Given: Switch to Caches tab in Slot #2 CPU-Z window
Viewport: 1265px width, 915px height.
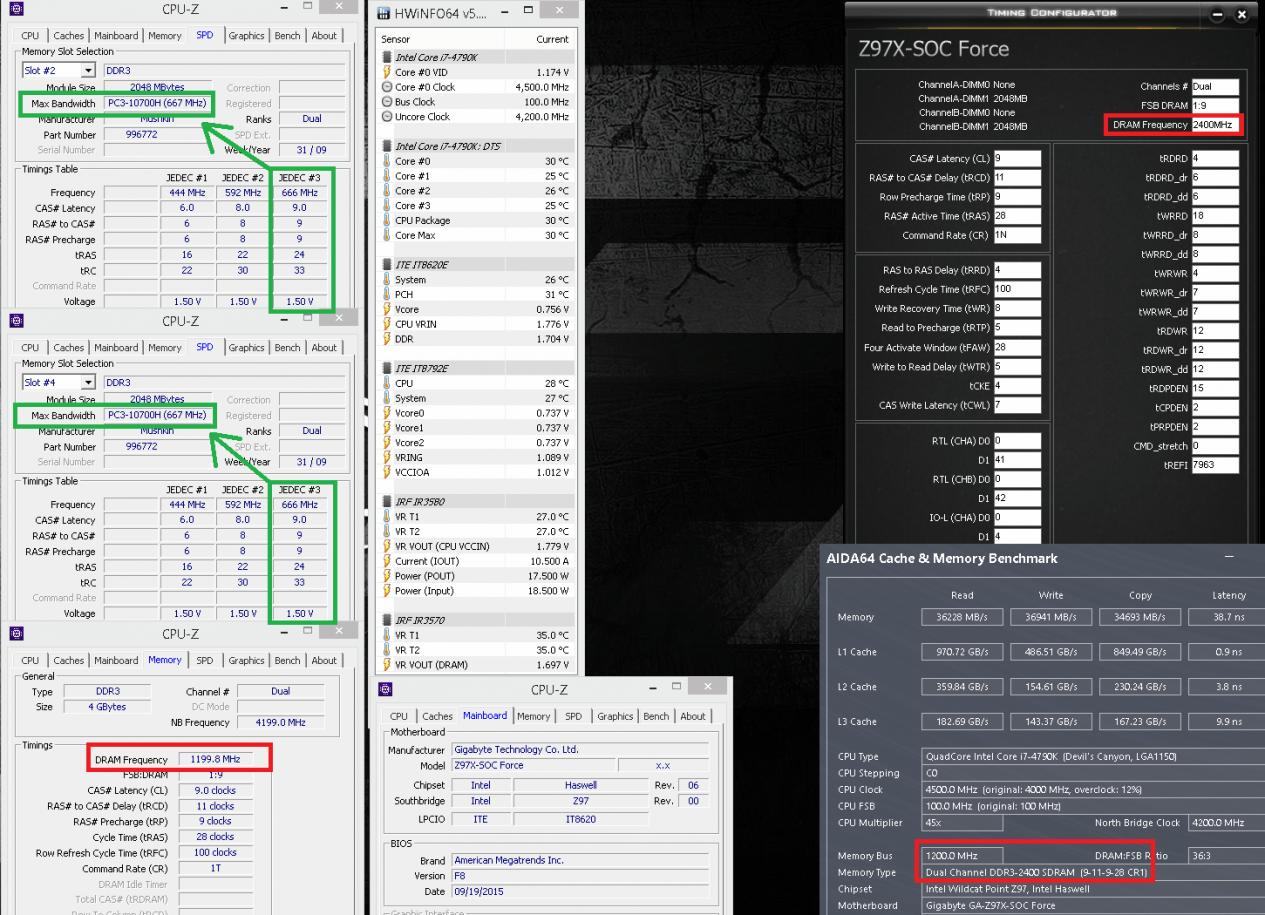Looking at the screenshot, I should click(x=69, y=36).
